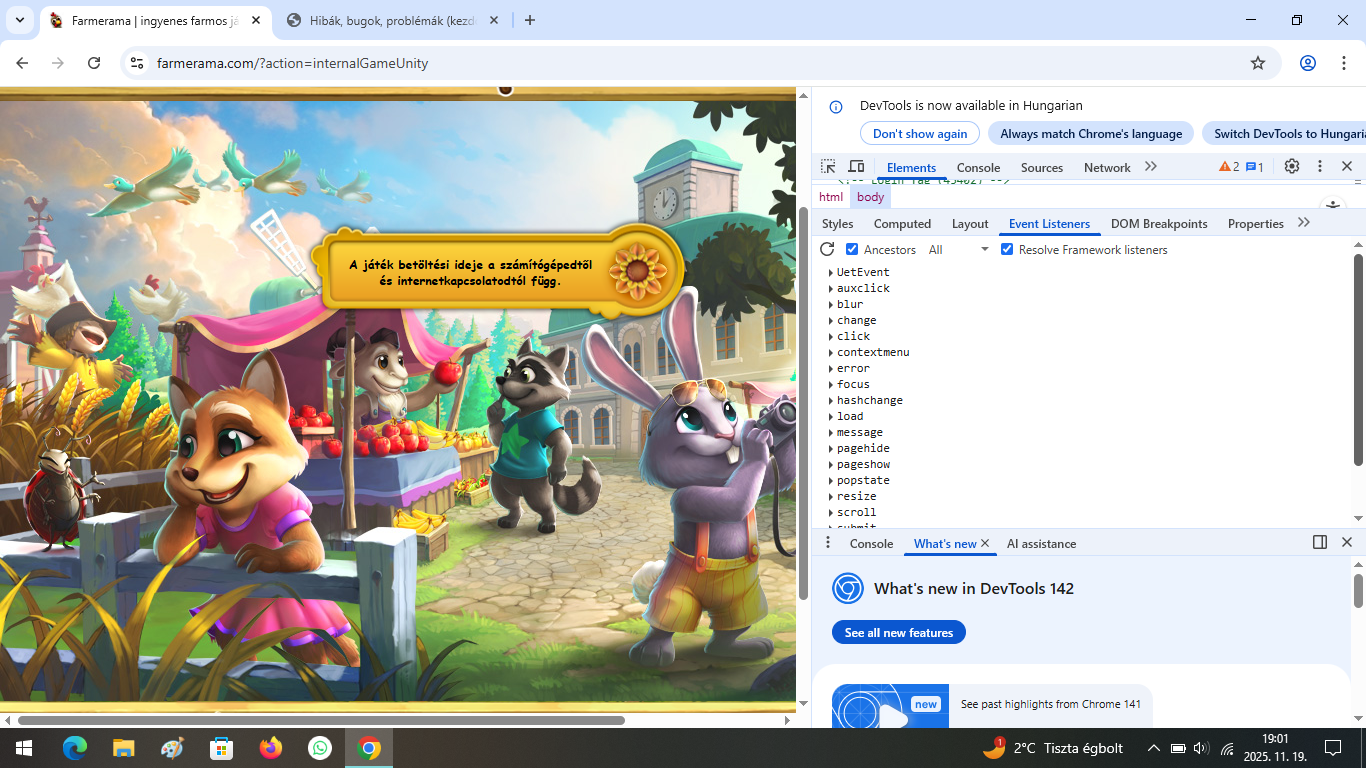The image size is (1366, 768).
Task: Uncheck the Ancestors checkbox
Action: (x=852, y=250)
